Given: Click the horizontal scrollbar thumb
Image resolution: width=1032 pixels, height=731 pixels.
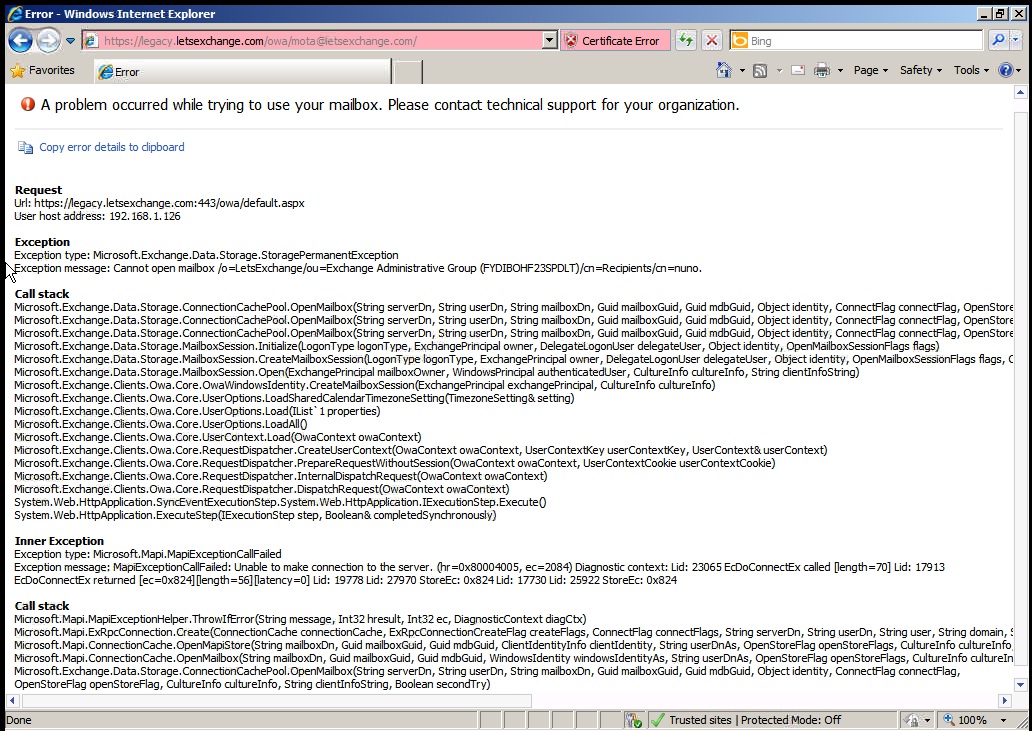Looking at the screenshot, I should click(x=276, y=701).
